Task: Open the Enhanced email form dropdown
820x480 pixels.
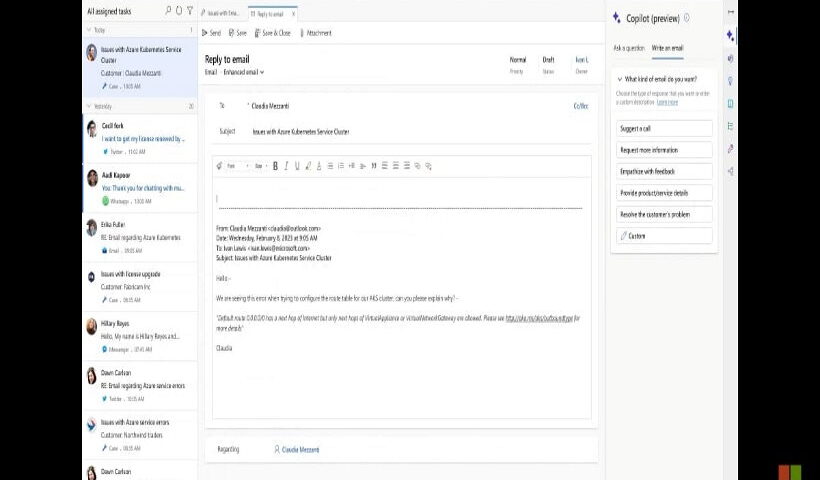Action: (x=244, y=72)
